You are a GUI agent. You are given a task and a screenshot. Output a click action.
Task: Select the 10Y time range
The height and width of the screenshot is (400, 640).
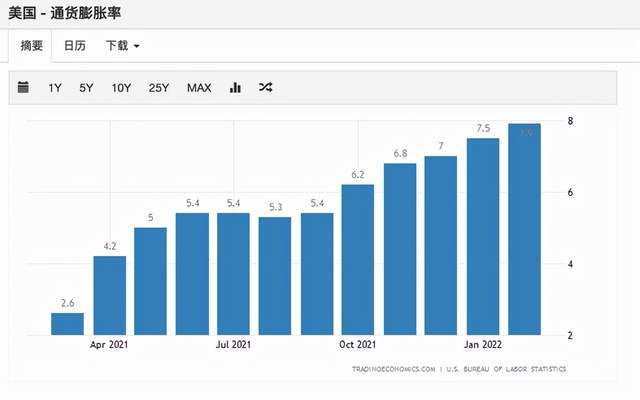click(121, 88)
